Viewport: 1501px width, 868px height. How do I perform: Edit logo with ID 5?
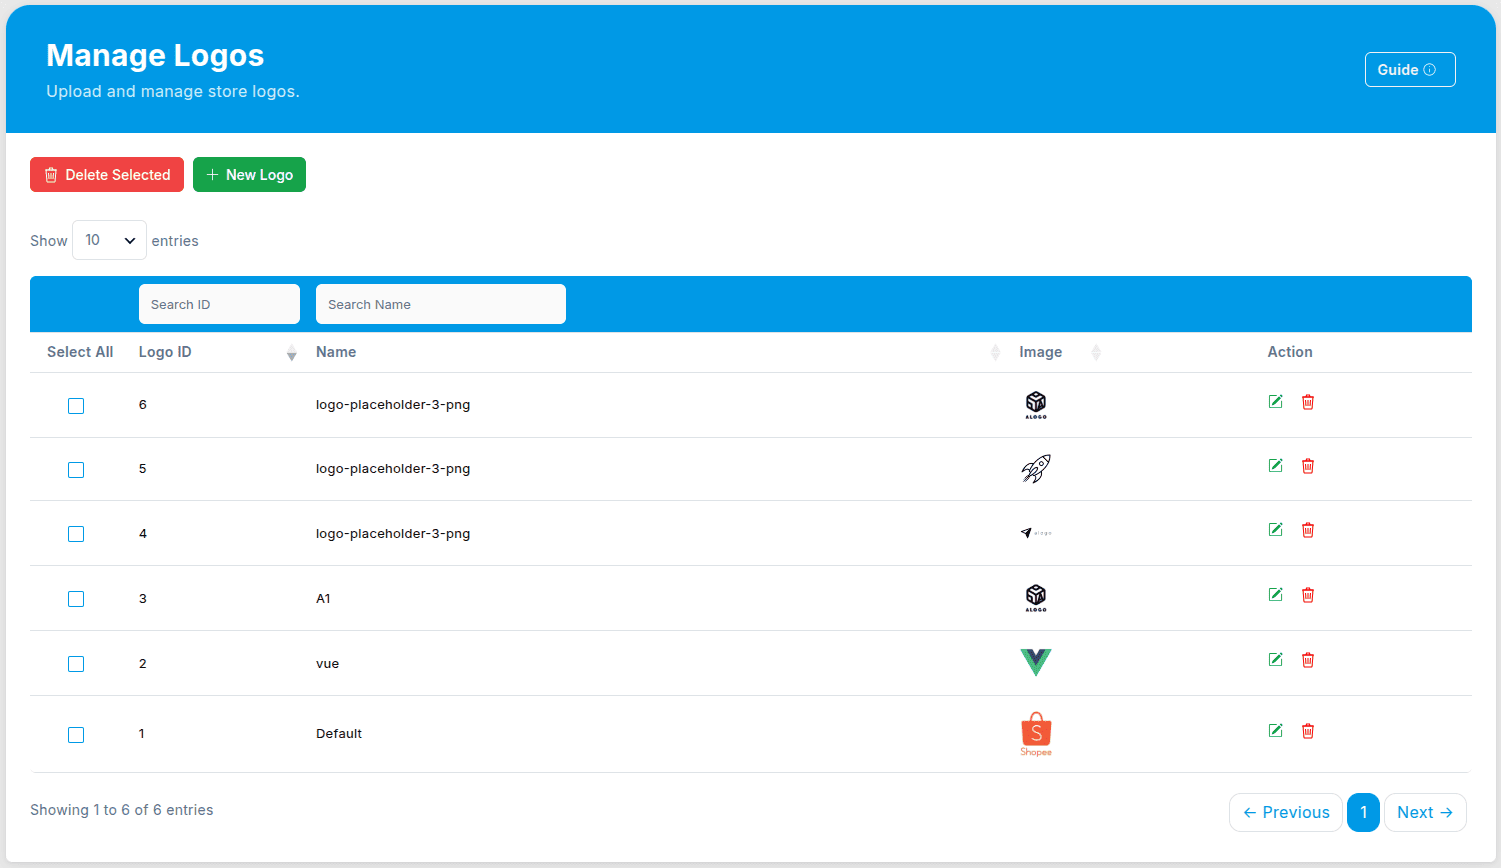tap(1275, 466)
